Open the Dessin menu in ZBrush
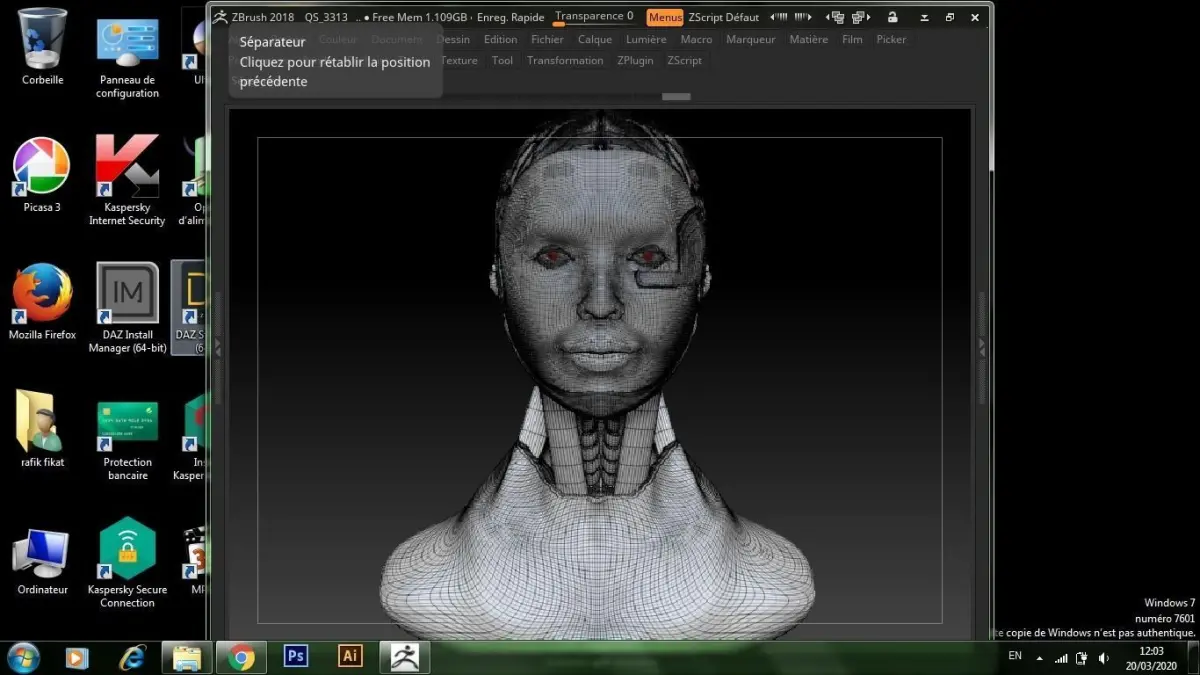 [x=453, y=40]
